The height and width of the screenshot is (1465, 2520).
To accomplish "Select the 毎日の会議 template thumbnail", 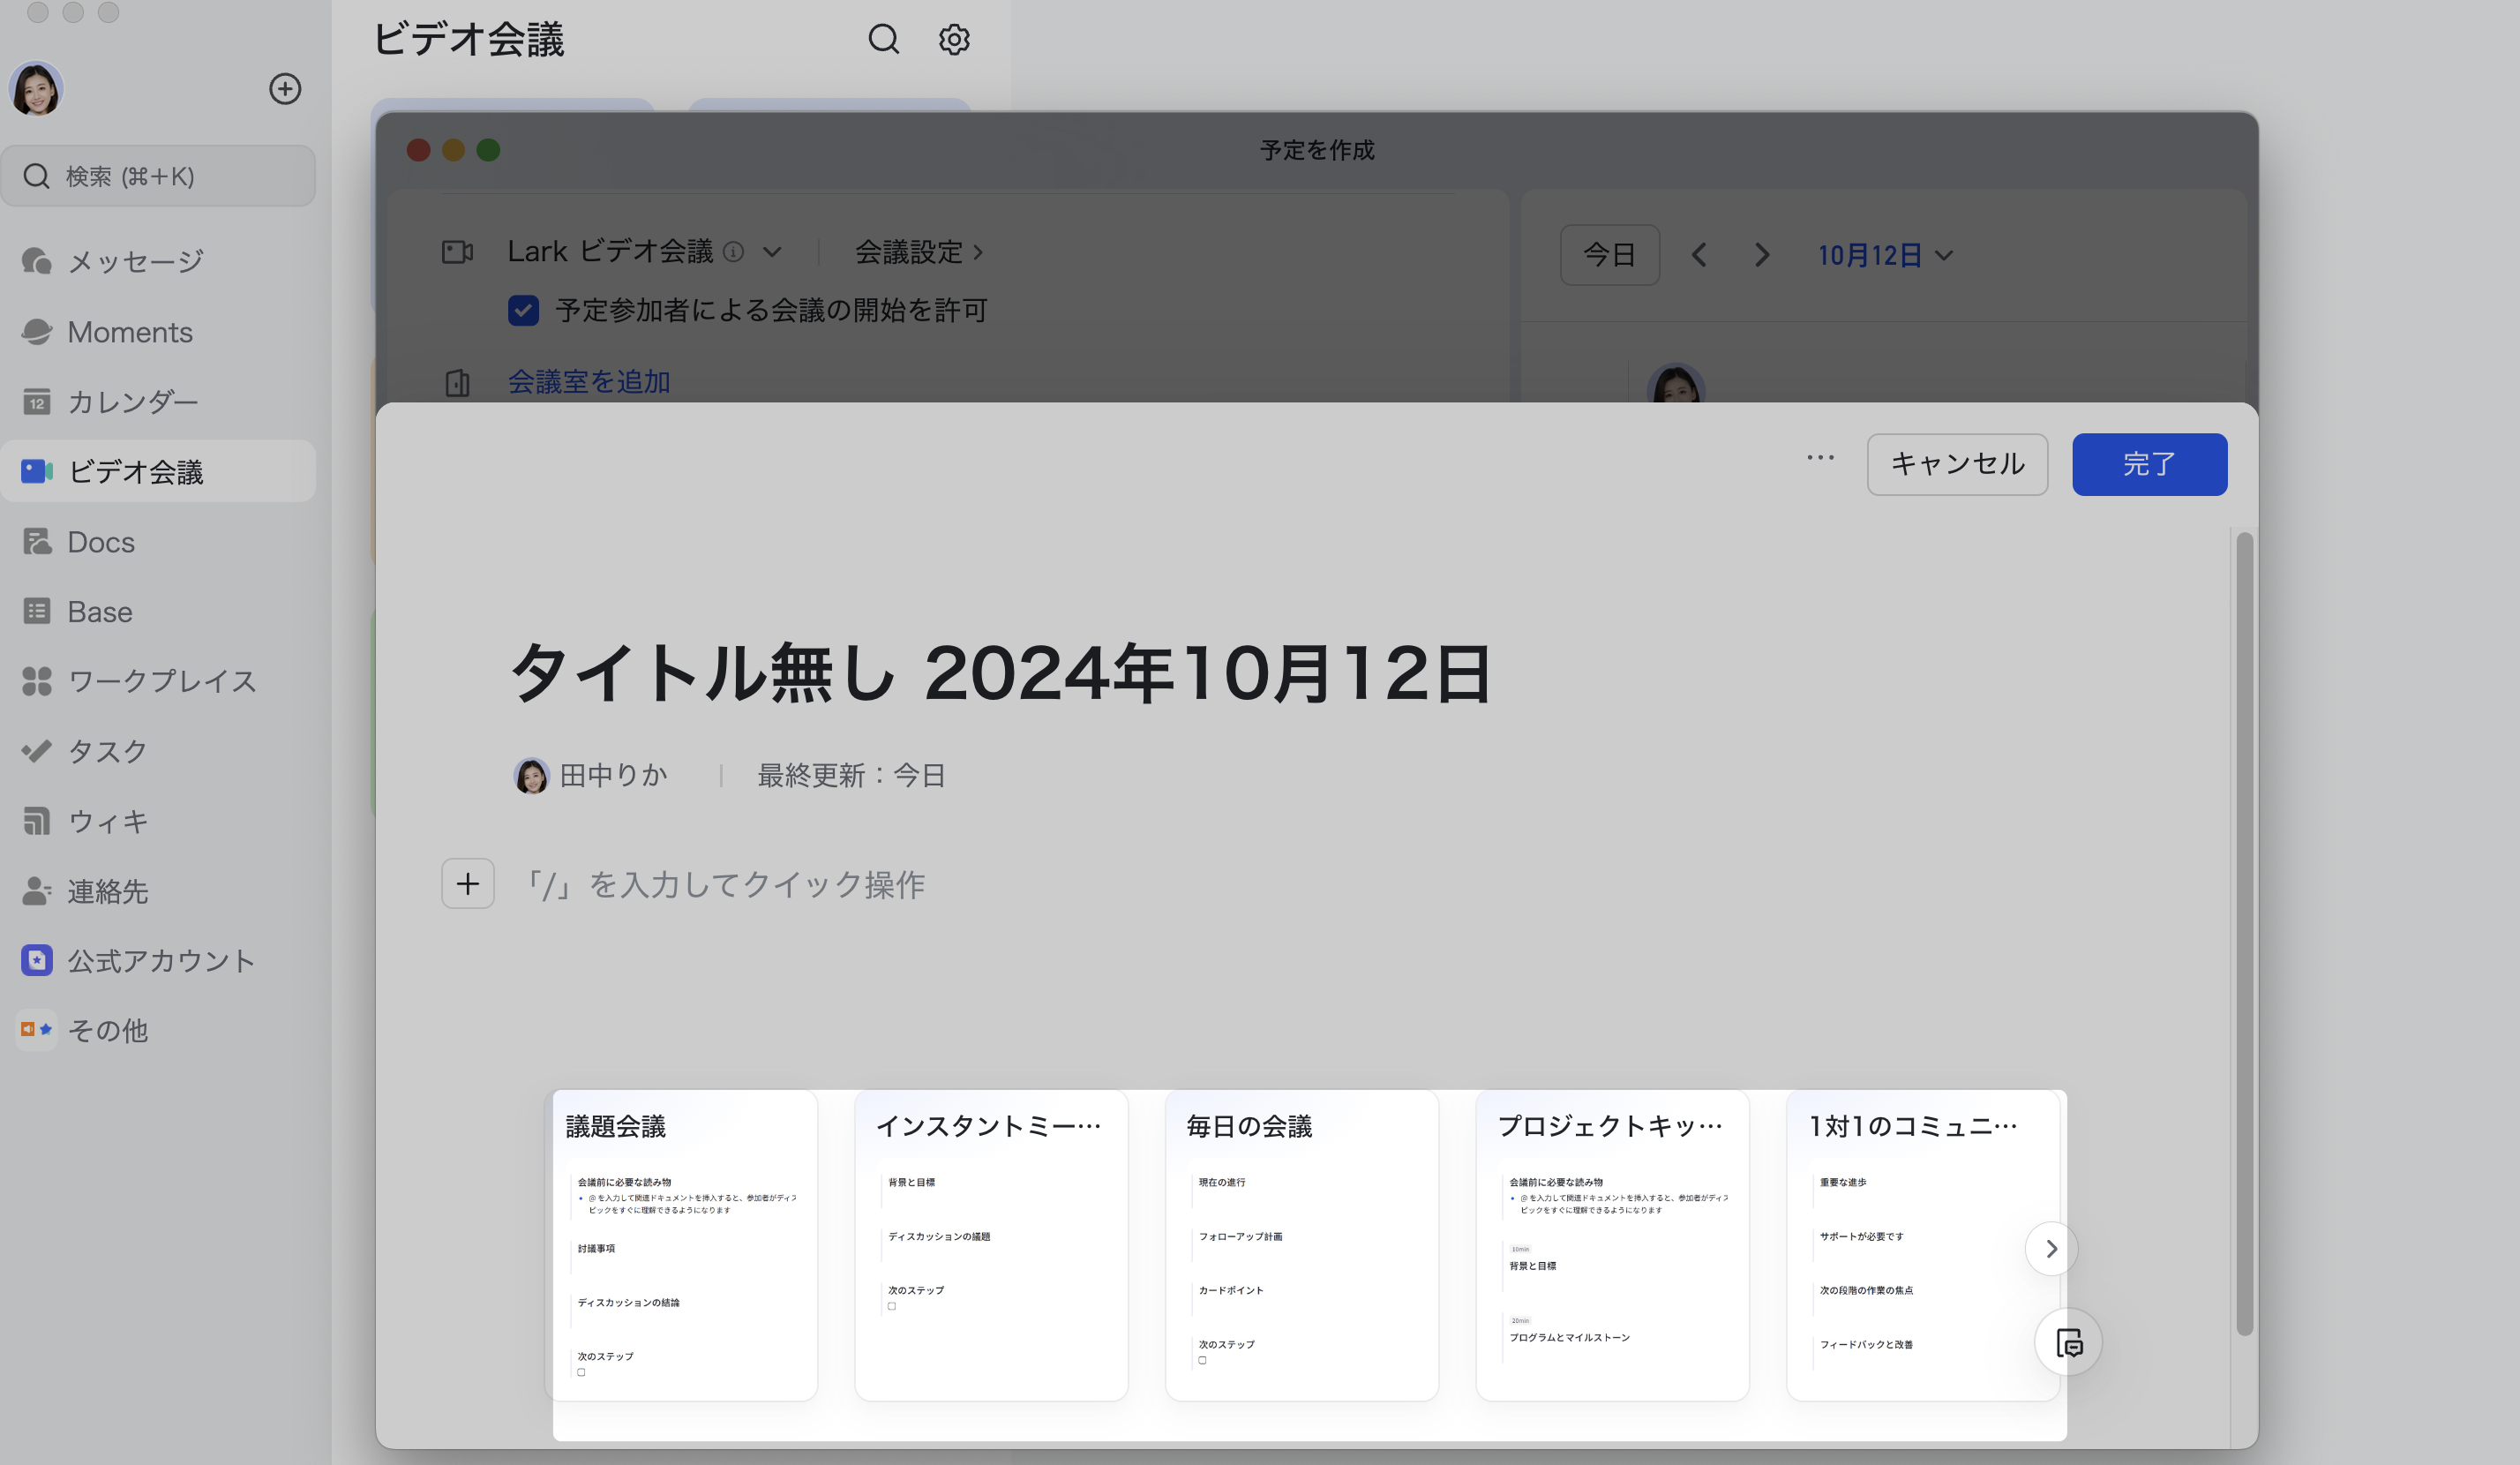I will coord(1301,1245).
